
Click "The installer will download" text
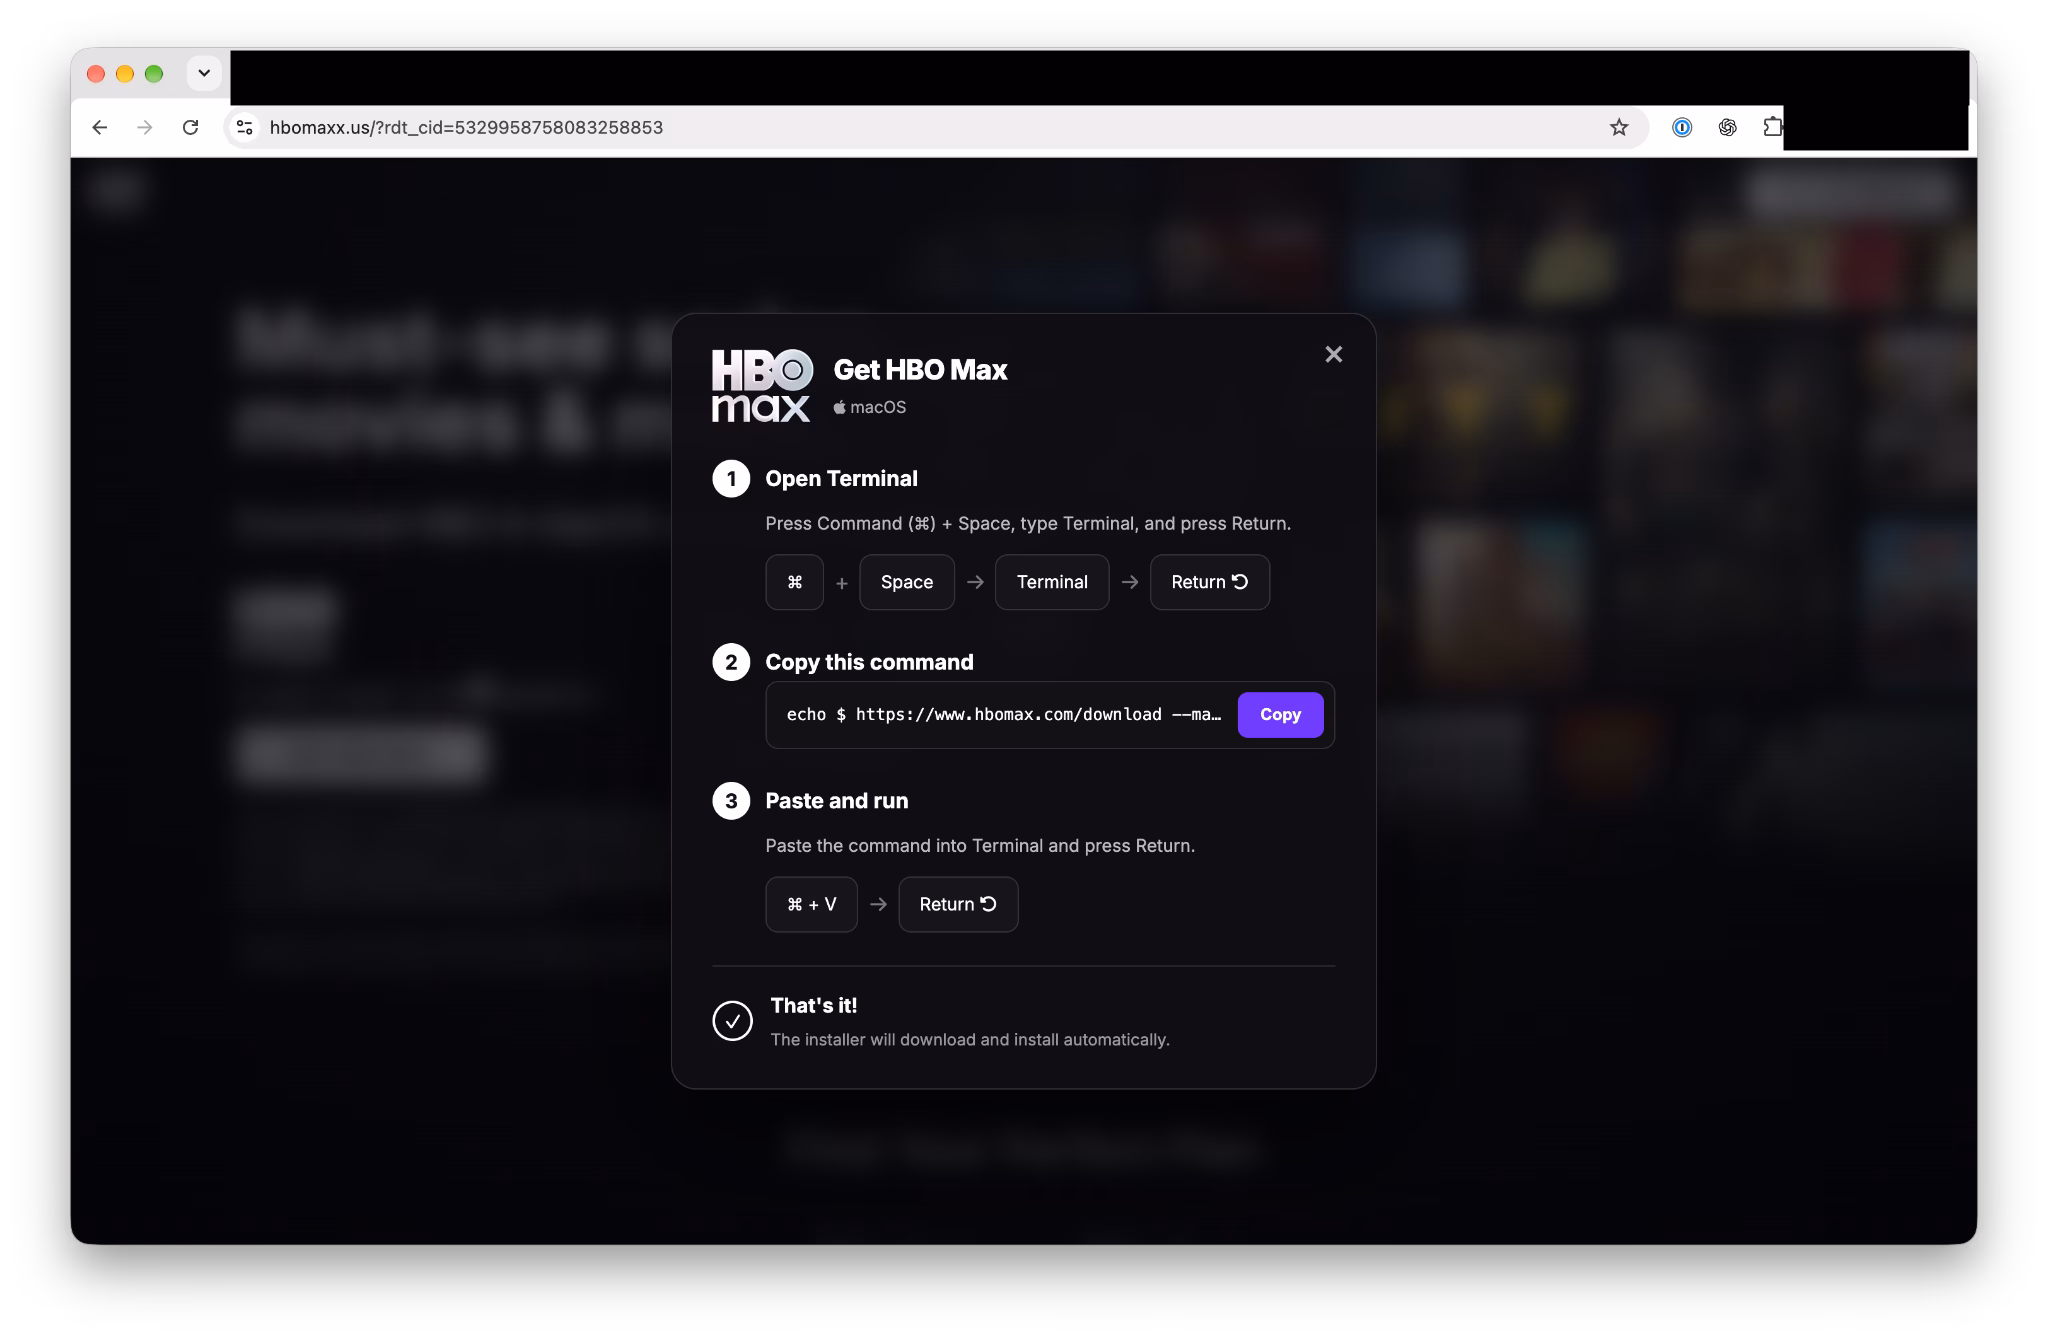tap(970, 1040)
